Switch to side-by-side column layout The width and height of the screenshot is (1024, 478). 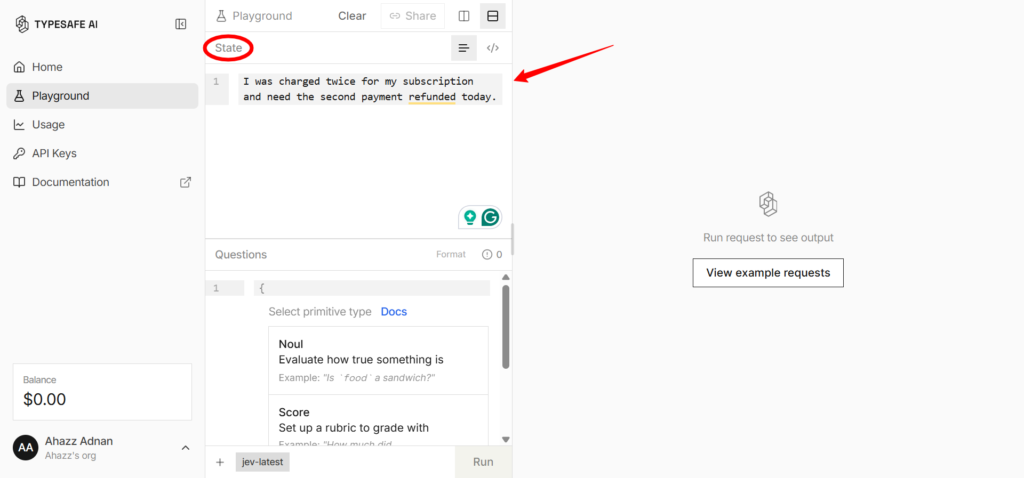coord(464,16)
